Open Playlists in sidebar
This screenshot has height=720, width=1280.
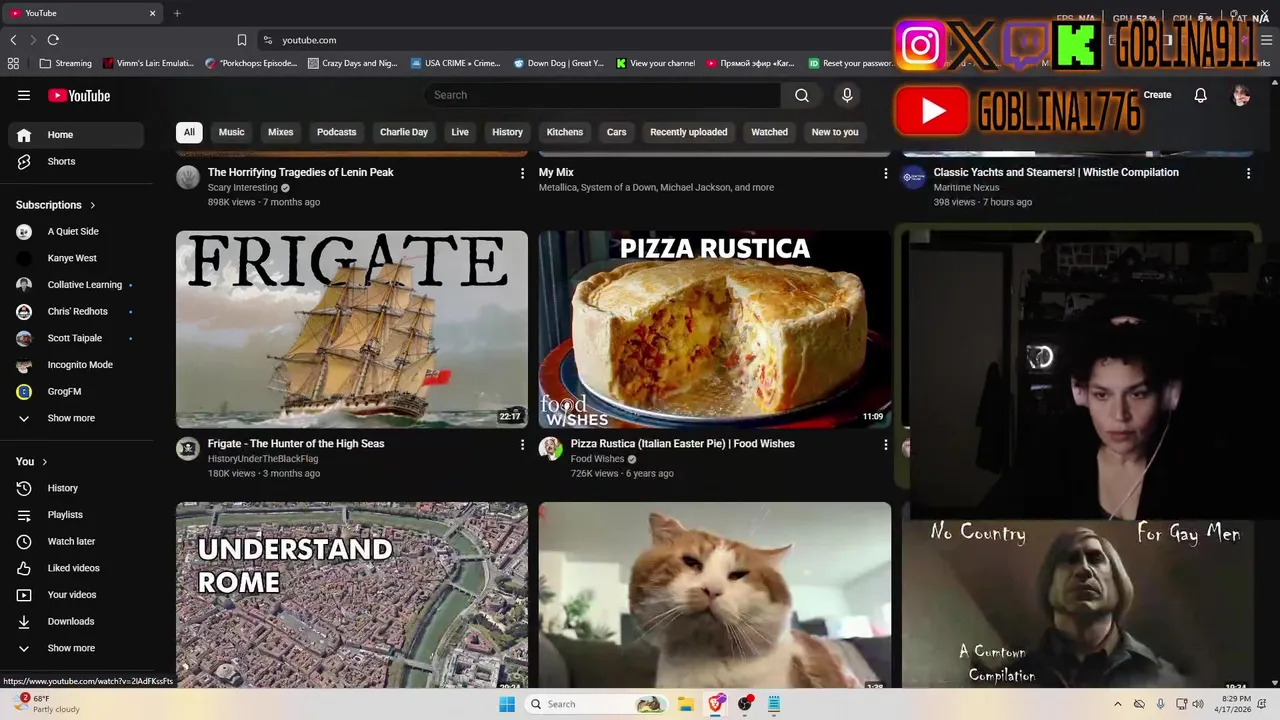[x=76, y=515]
